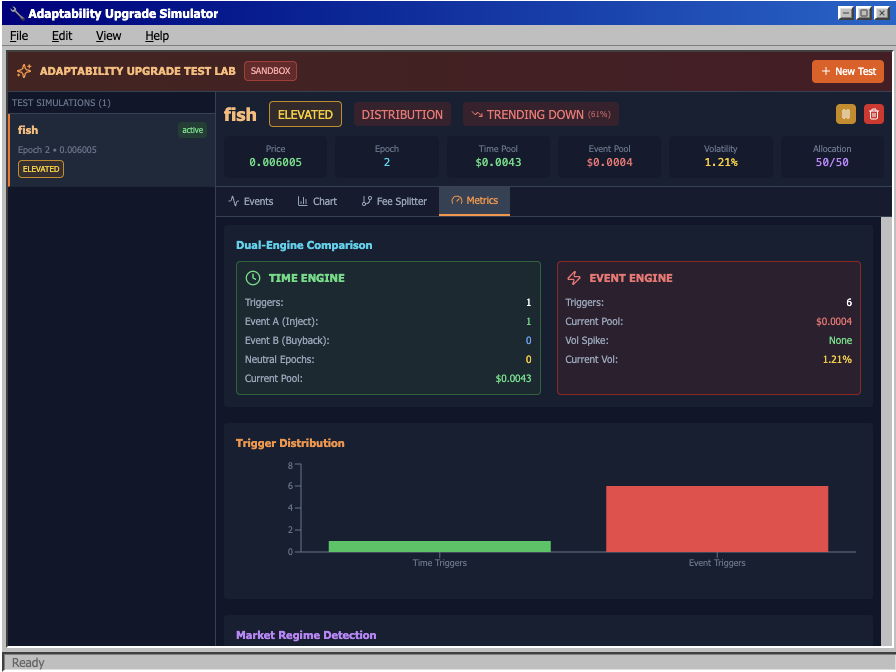Click the TEST SIMULATIONS (1) header
Image resolution: width=896 pixels, height=672 pixels.
pos(61,103)
